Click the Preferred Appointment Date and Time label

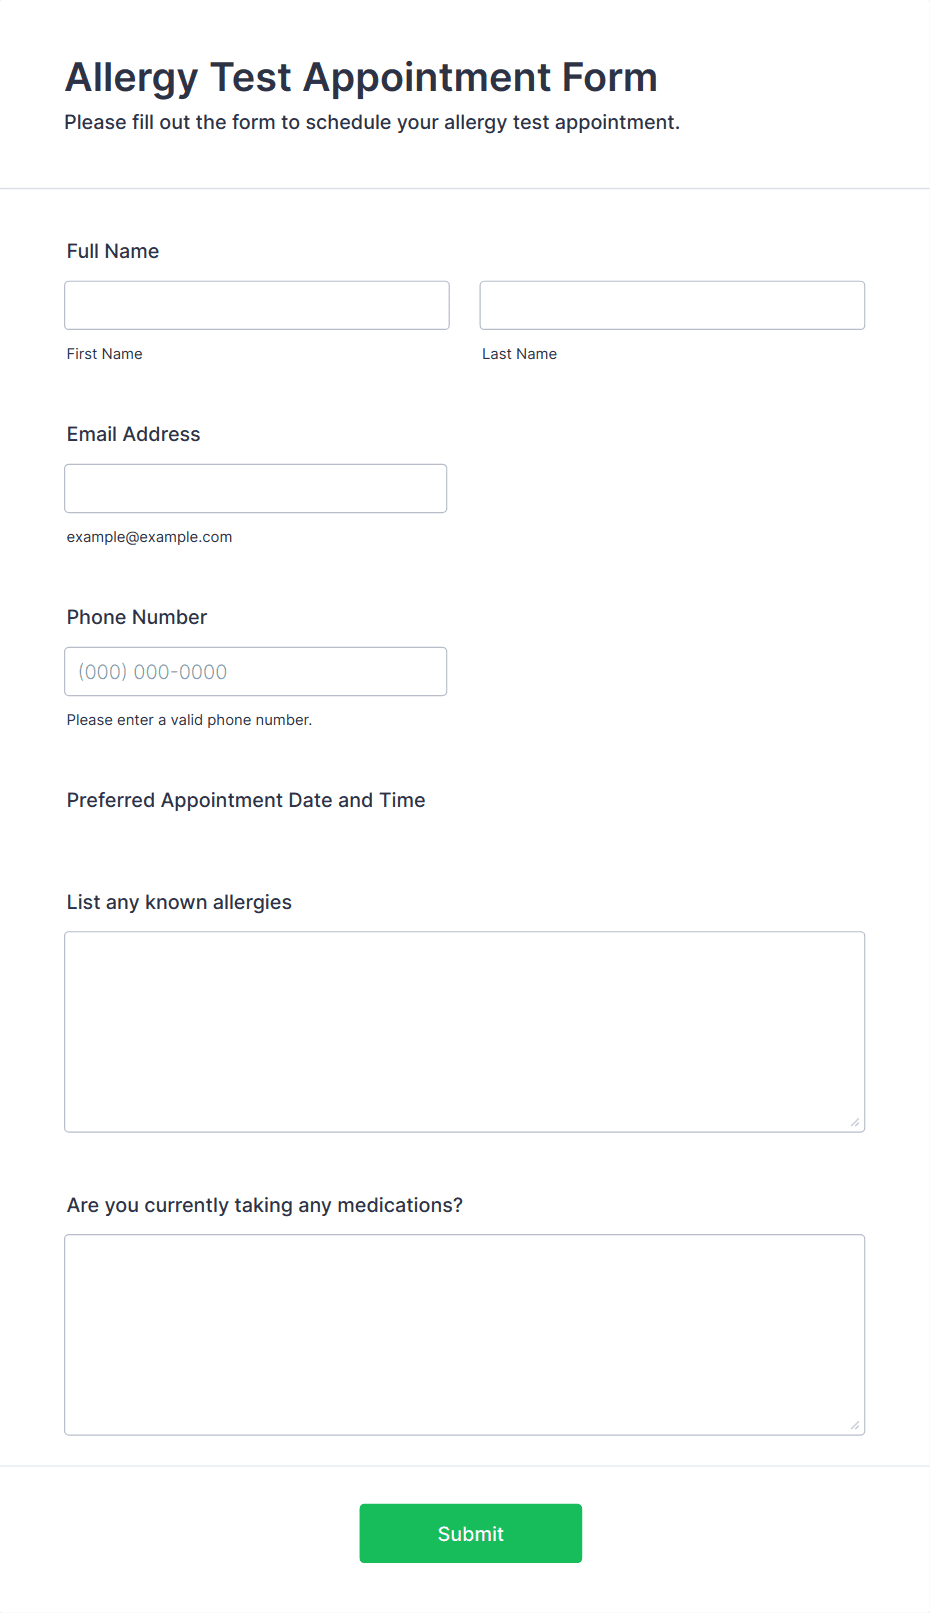pyautogui.click(x=246, y=800)
